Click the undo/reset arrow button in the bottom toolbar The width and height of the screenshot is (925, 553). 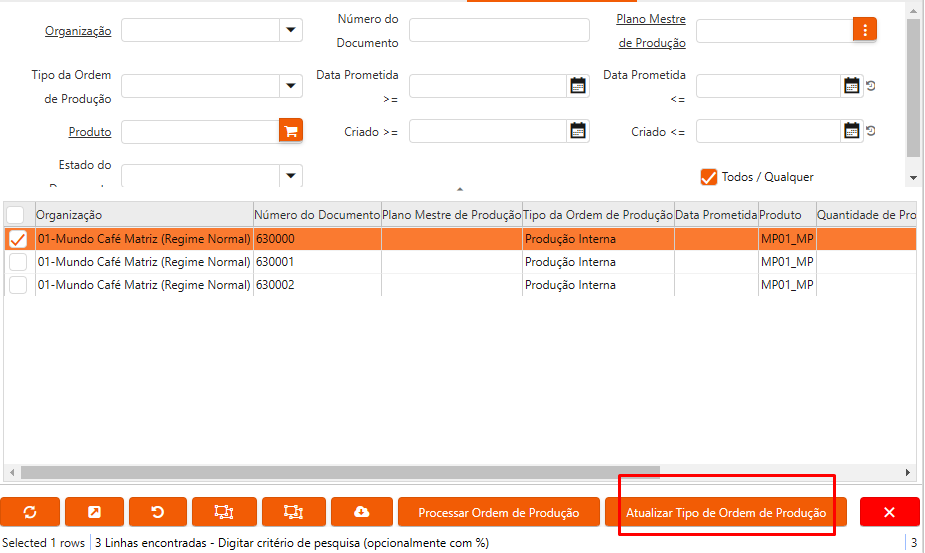[x=157, y=512]
